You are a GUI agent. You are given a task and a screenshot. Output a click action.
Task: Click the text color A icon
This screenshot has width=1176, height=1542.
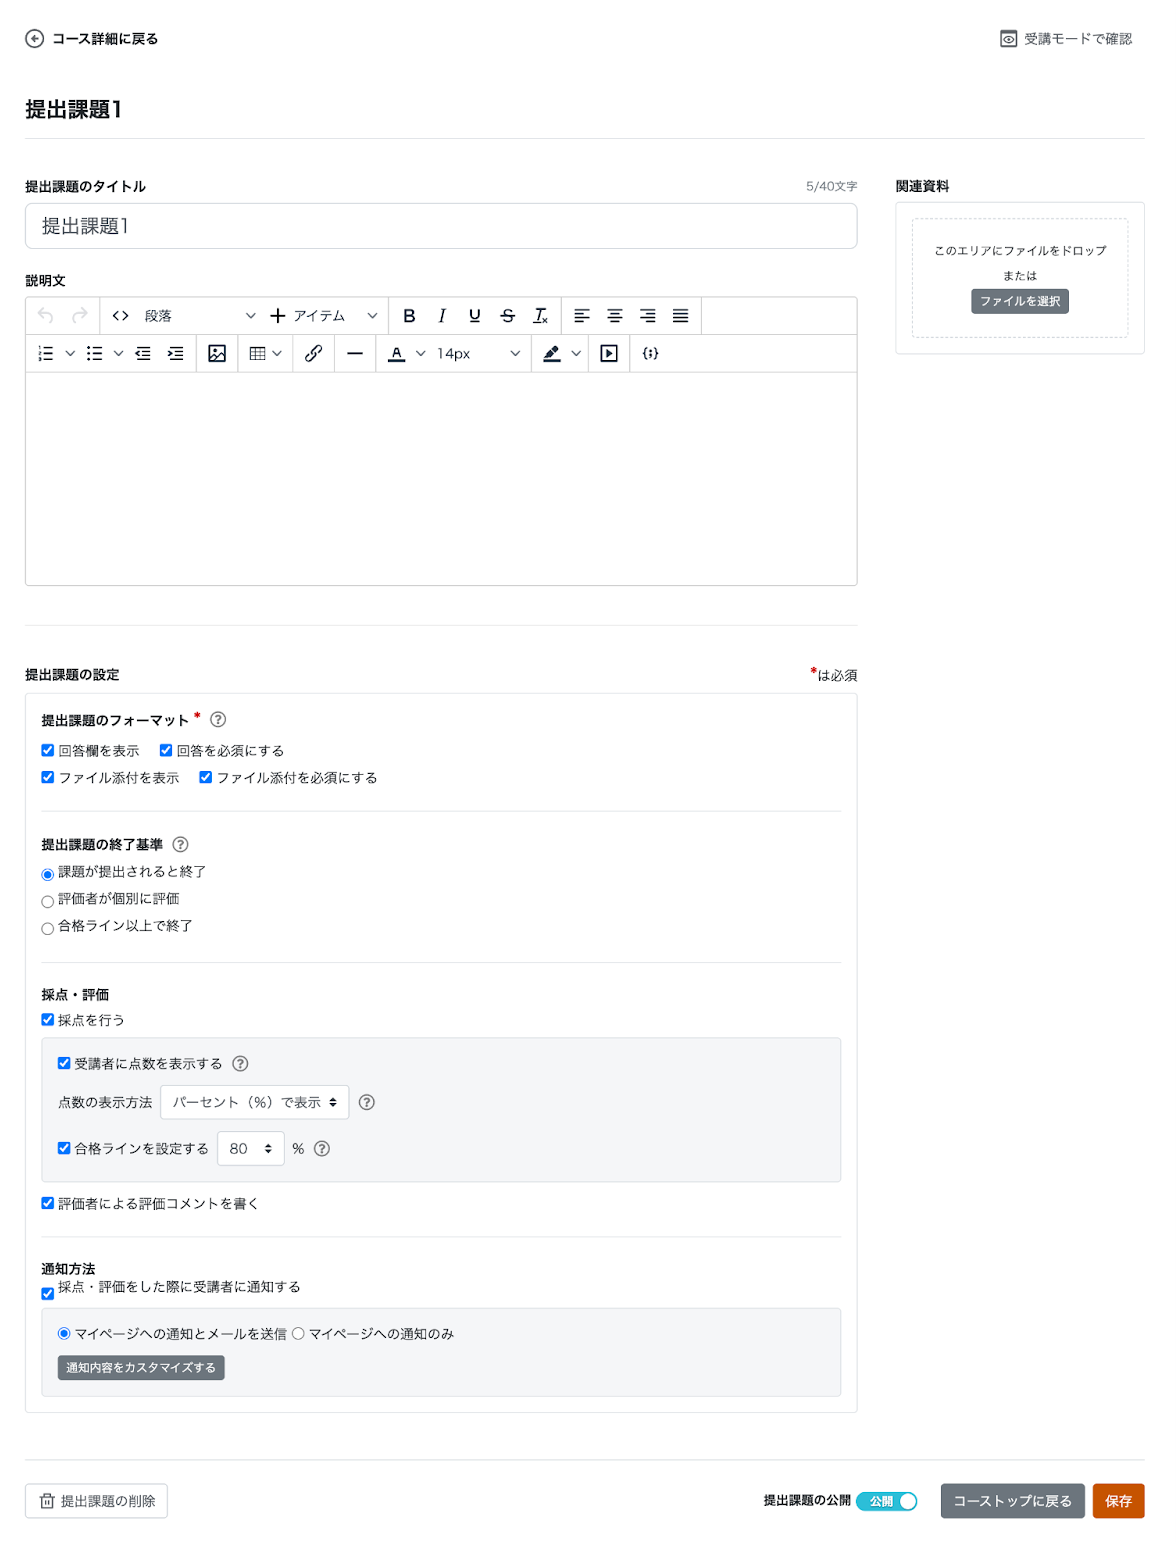[x=397, y=354]
